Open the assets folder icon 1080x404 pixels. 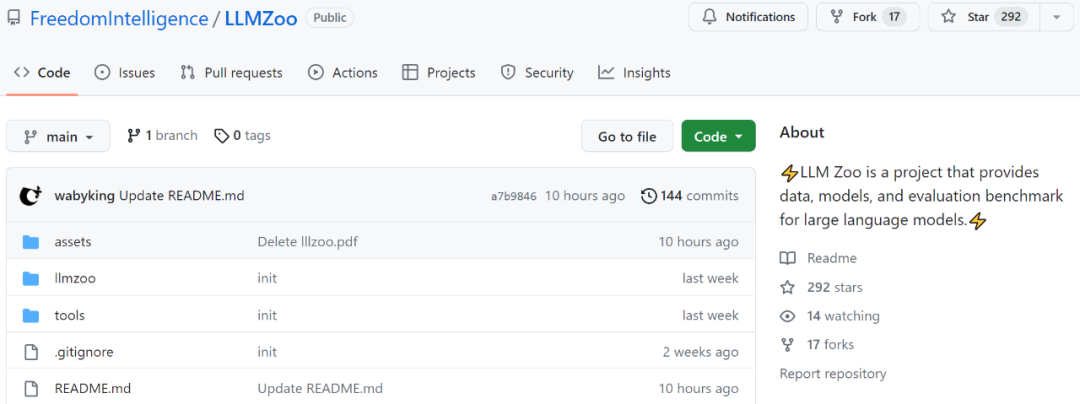pyautogui.click(x=30, y=242)
